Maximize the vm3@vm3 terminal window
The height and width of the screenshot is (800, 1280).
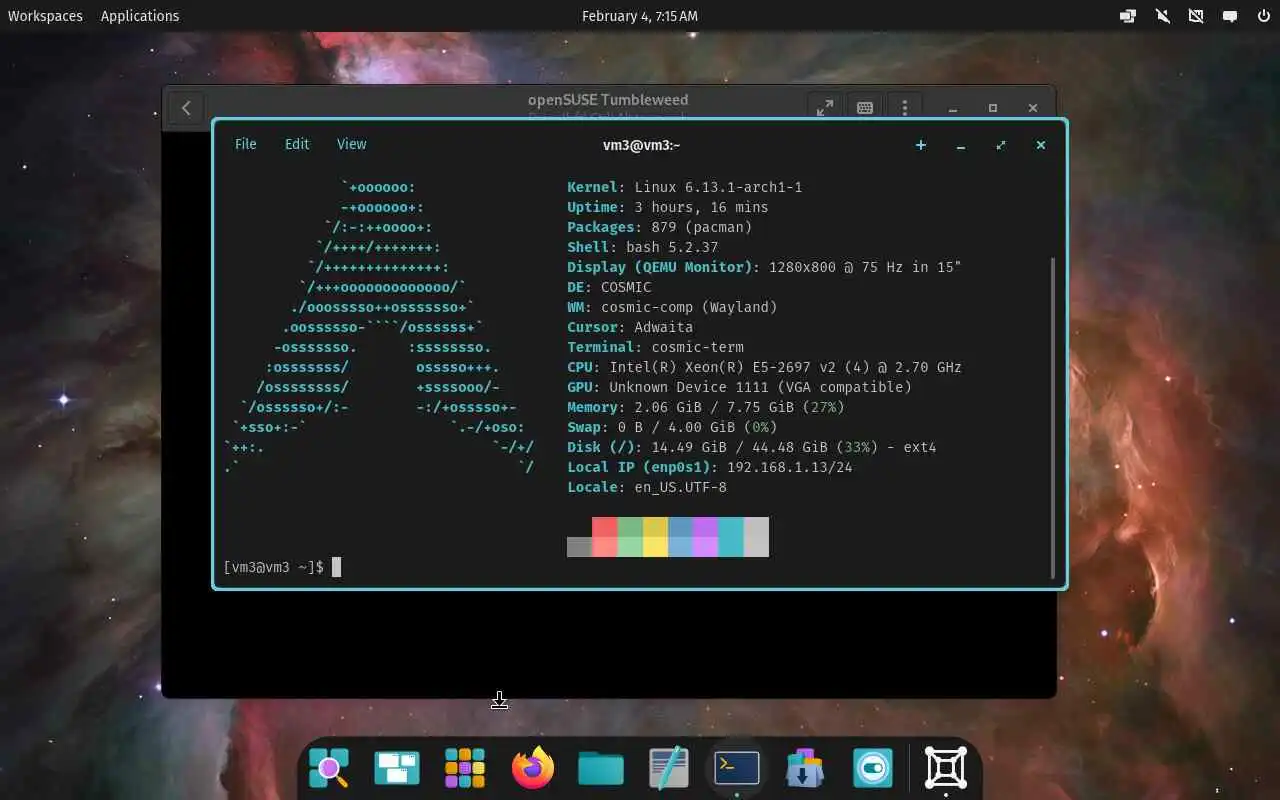coord(1001,145)
